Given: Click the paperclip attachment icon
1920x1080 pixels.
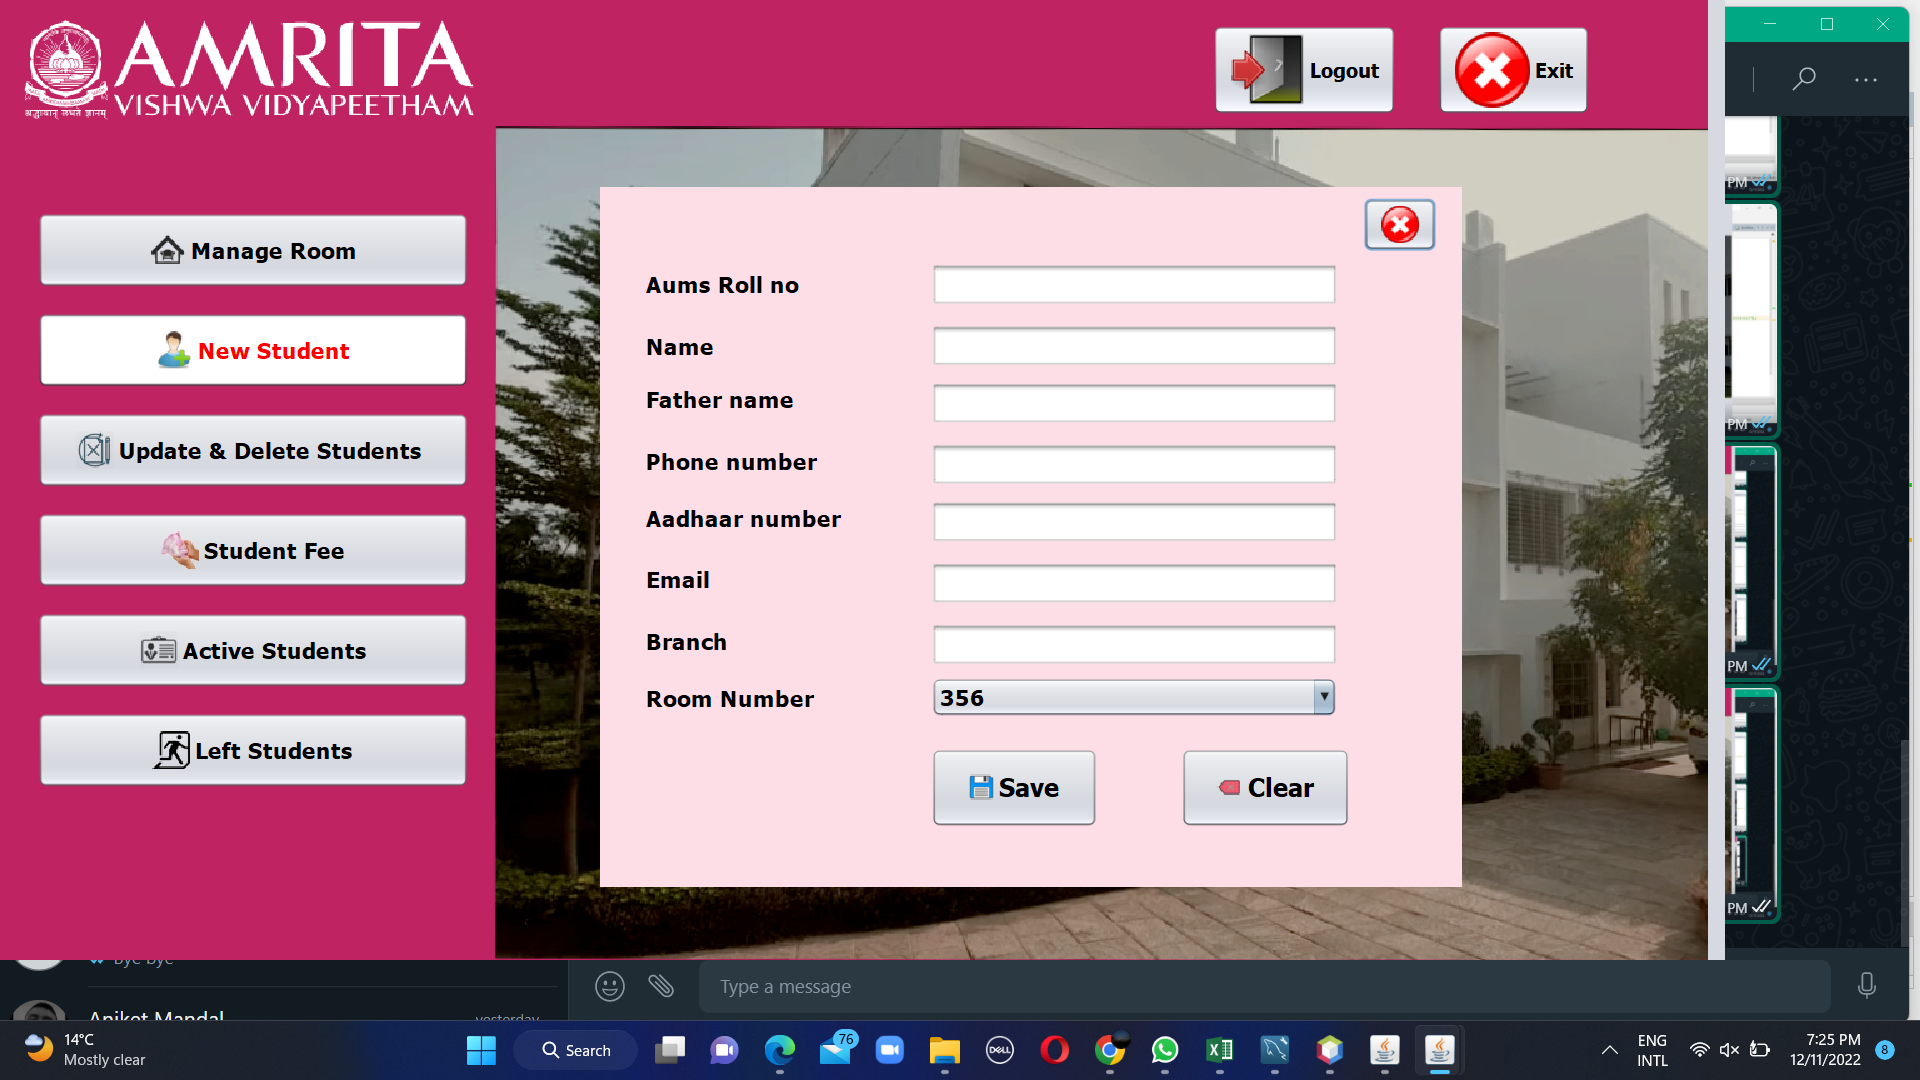Looking at the screenshot, I should 661,987.
